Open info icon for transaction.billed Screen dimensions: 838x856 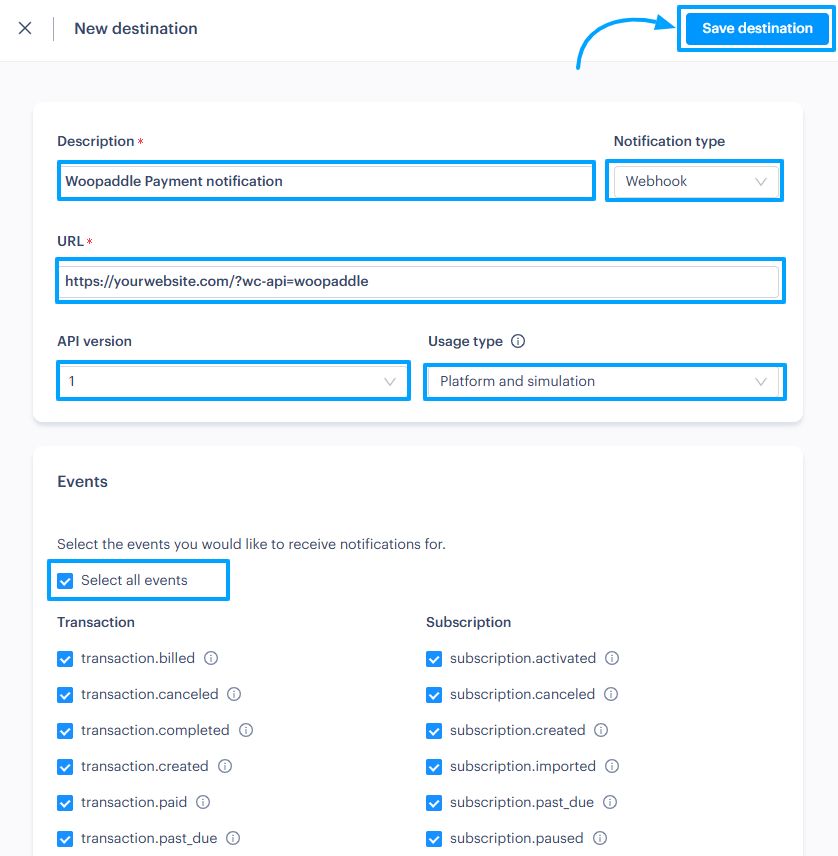(x=211, y=658)
